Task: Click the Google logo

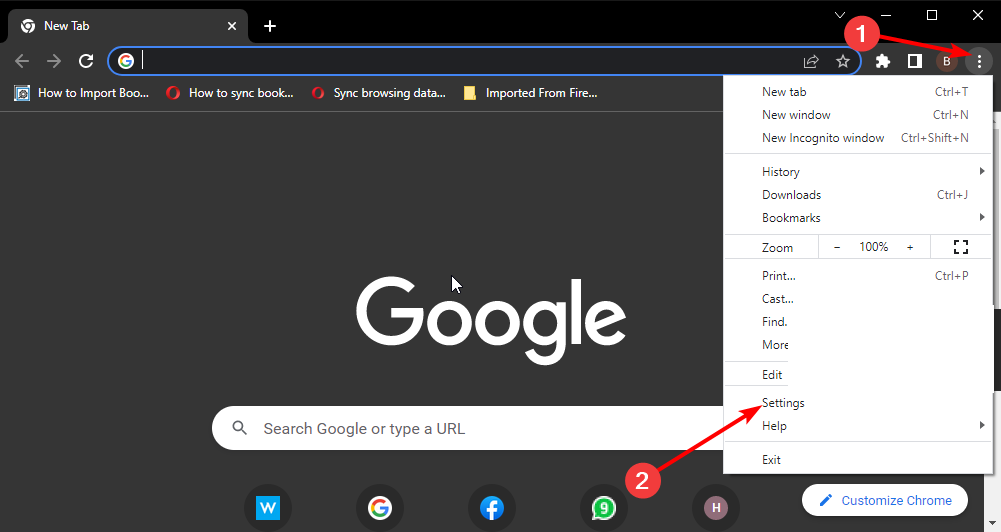Action: point(490,319)
